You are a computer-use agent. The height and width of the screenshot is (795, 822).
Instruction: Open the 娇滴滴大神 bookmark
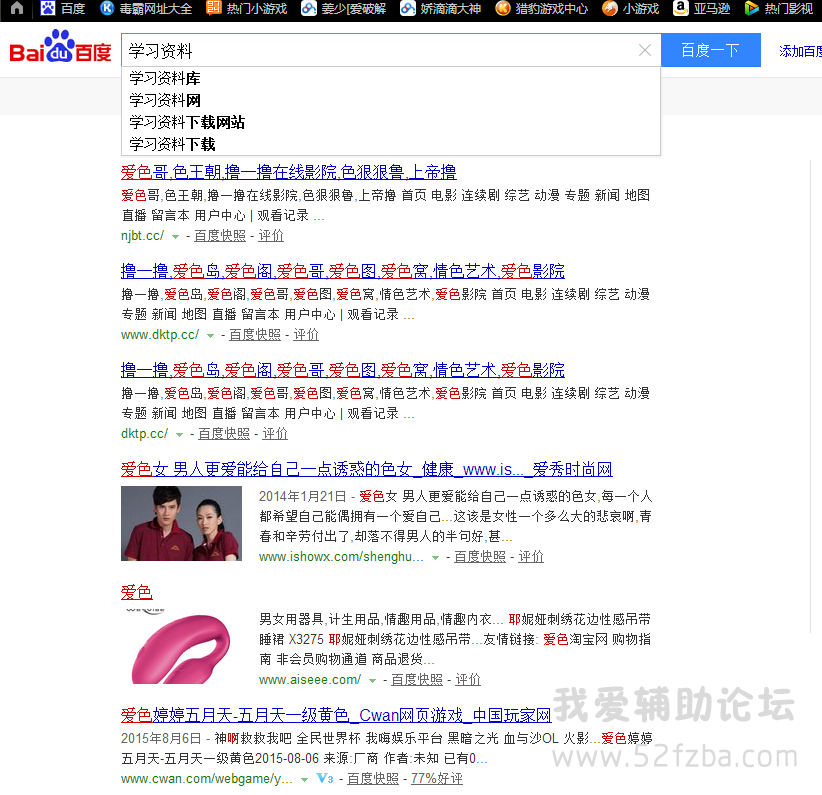pos(440,8)
